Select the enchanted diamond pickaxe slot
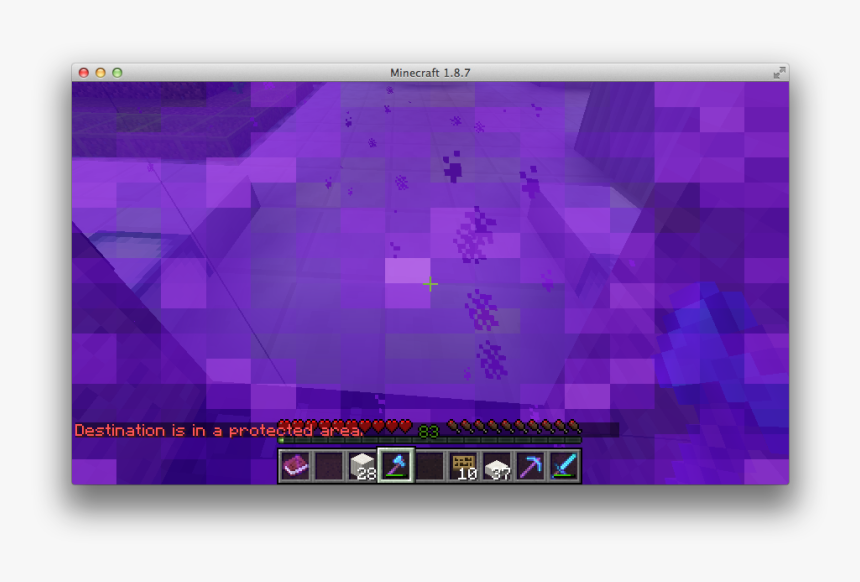This screenshot has width=860, height=582. 530,466
